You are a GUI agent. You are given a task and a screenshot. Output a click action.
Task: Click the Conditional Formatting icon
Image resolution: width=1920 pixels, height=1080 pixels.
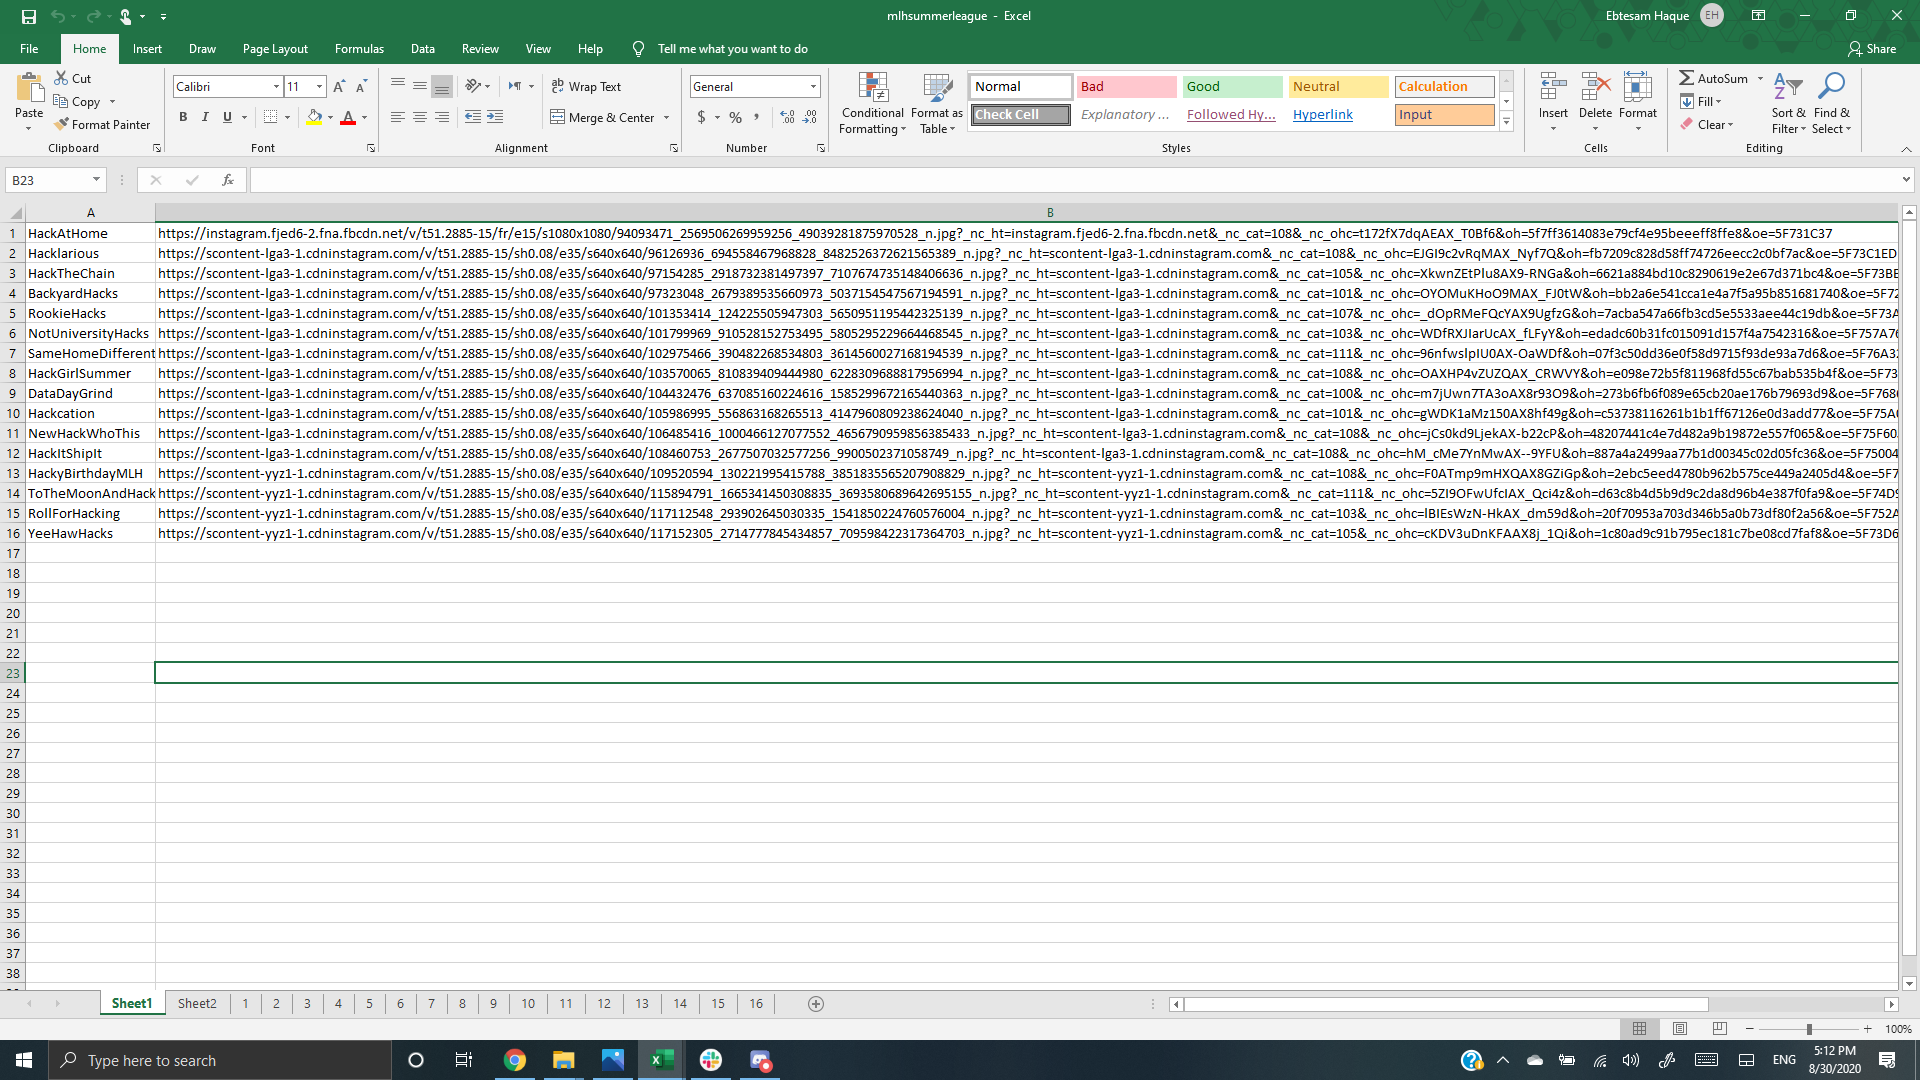[873, 89]
